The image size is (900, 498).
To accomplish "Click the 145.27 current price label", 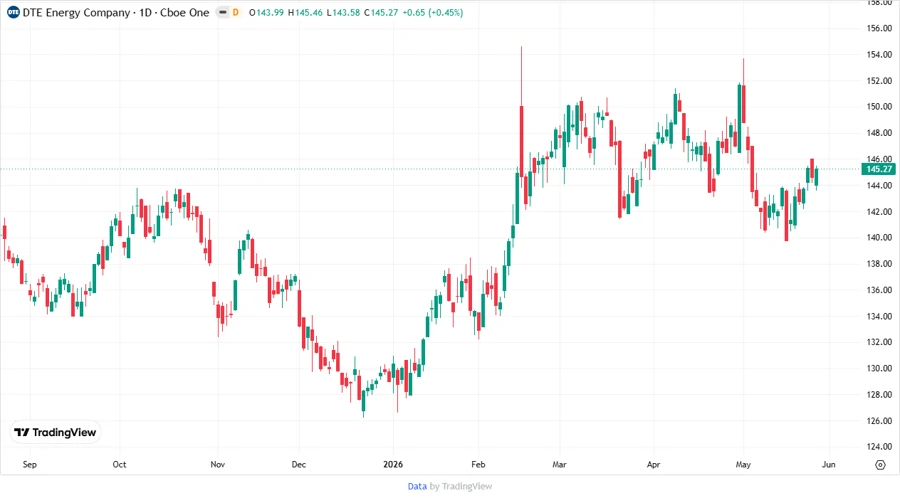I will click(x=879, y=169).
